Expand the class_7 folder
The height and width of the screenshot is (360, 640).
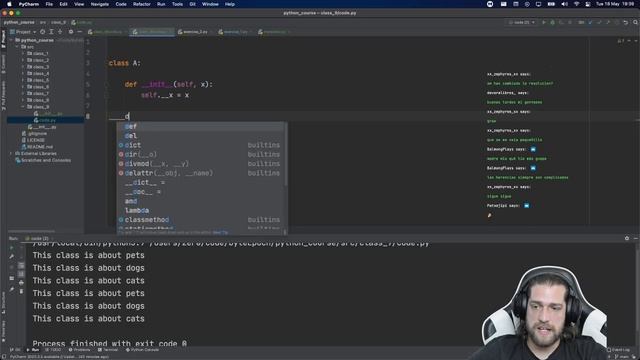(x=23, y=93)
